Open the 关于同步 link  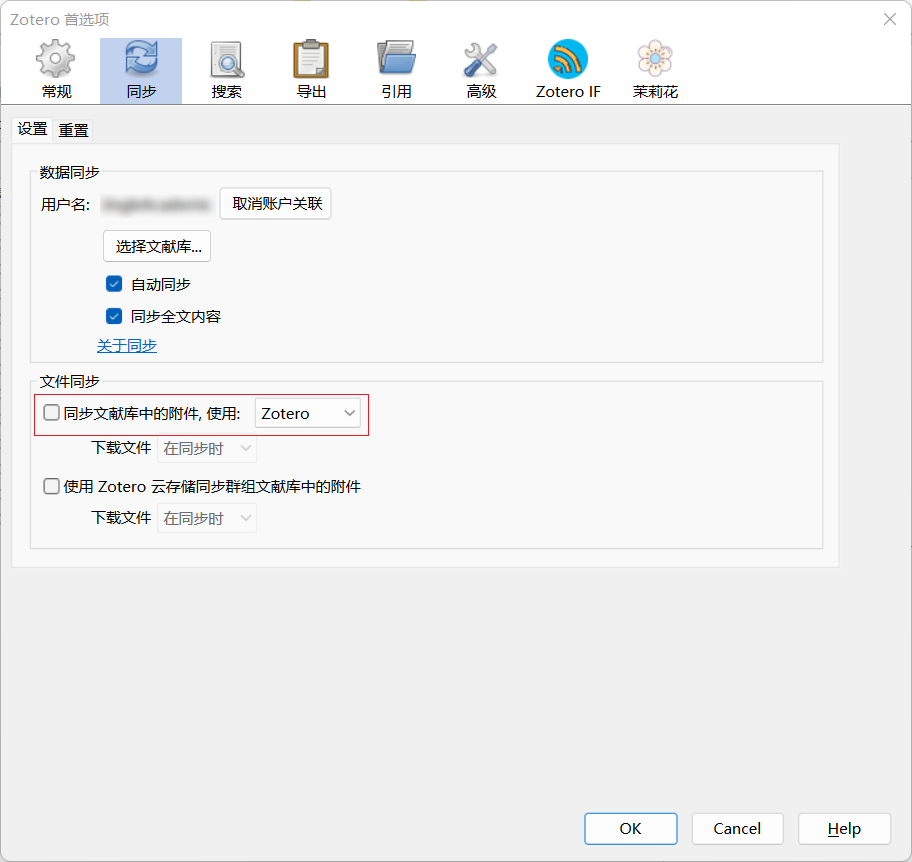(127, 346)
